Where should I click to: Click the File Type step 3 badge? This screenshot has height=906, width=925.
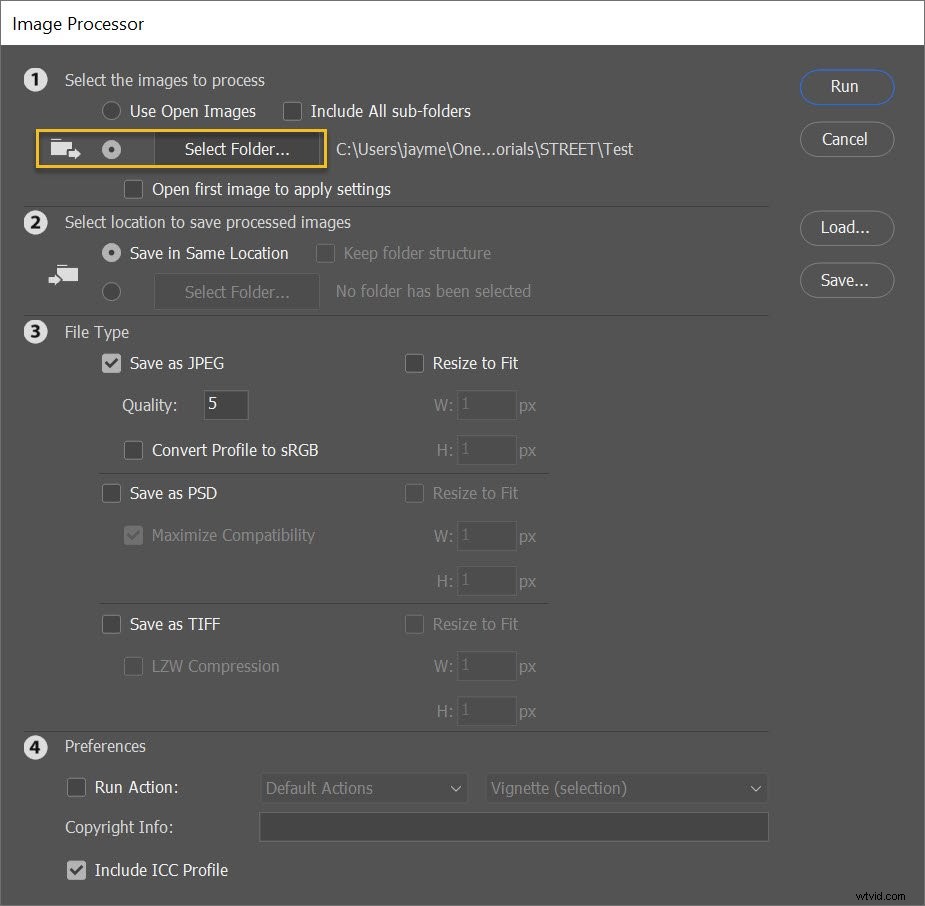click(36, 331)
